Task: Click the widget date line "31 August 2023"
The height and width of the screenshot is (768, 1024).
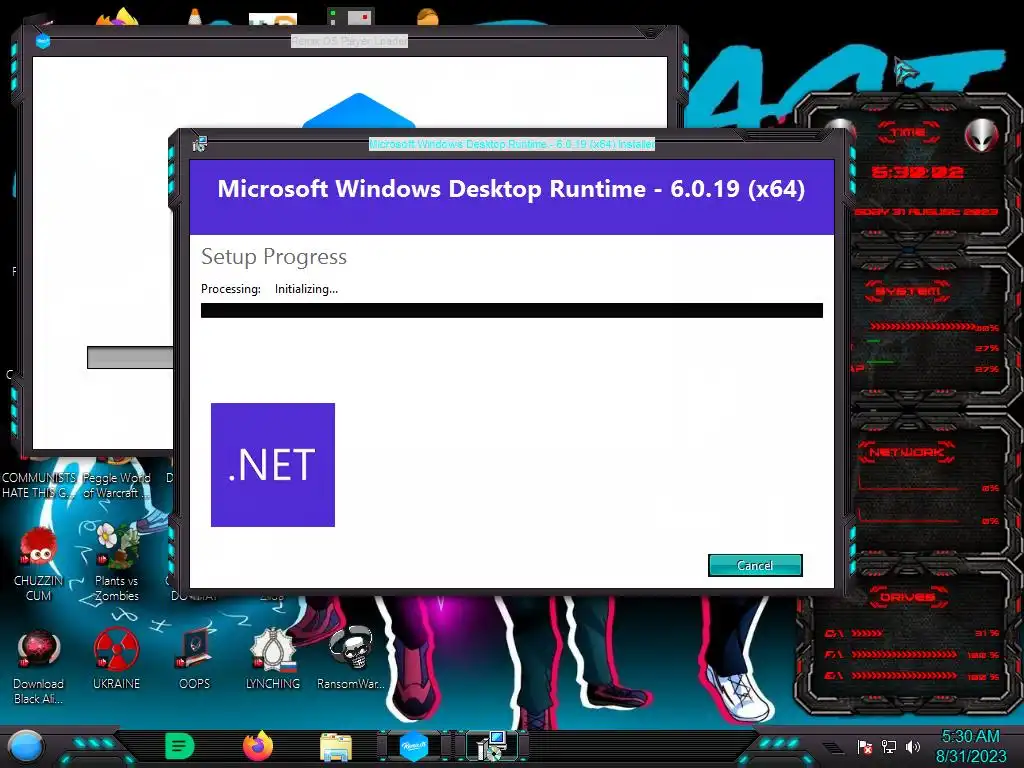Action: coord(926,212)
